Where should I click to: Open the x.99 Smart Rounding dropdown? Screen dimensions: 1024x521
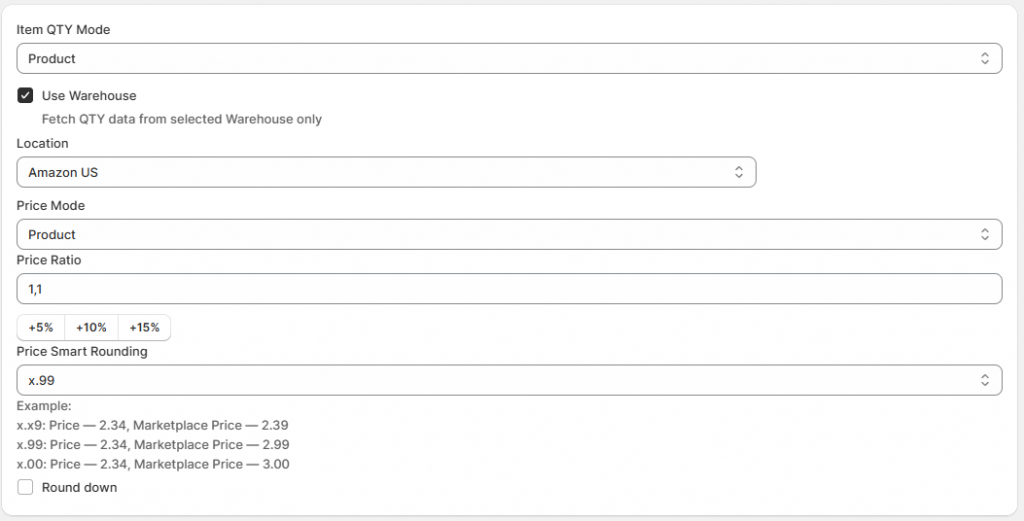coord(500,380)
